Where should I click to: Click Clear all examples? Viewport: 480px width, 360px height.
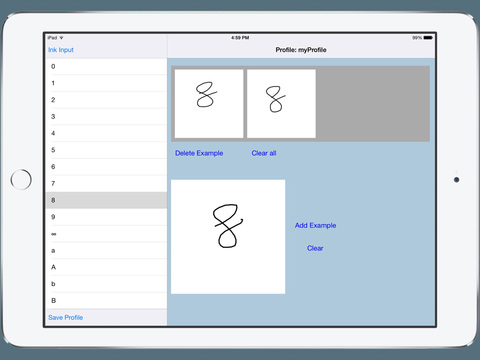(x=264, y=153)
